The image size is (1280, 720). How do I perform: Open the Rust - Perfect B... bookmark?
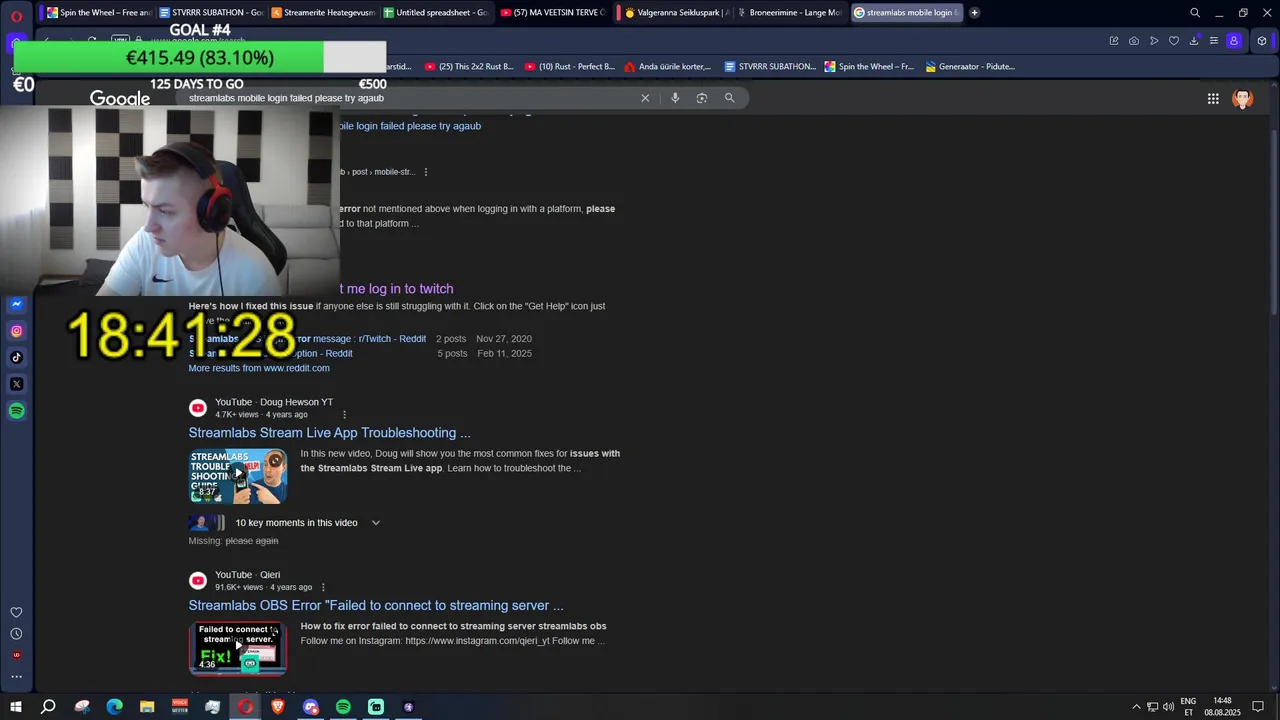pos(569,67)
